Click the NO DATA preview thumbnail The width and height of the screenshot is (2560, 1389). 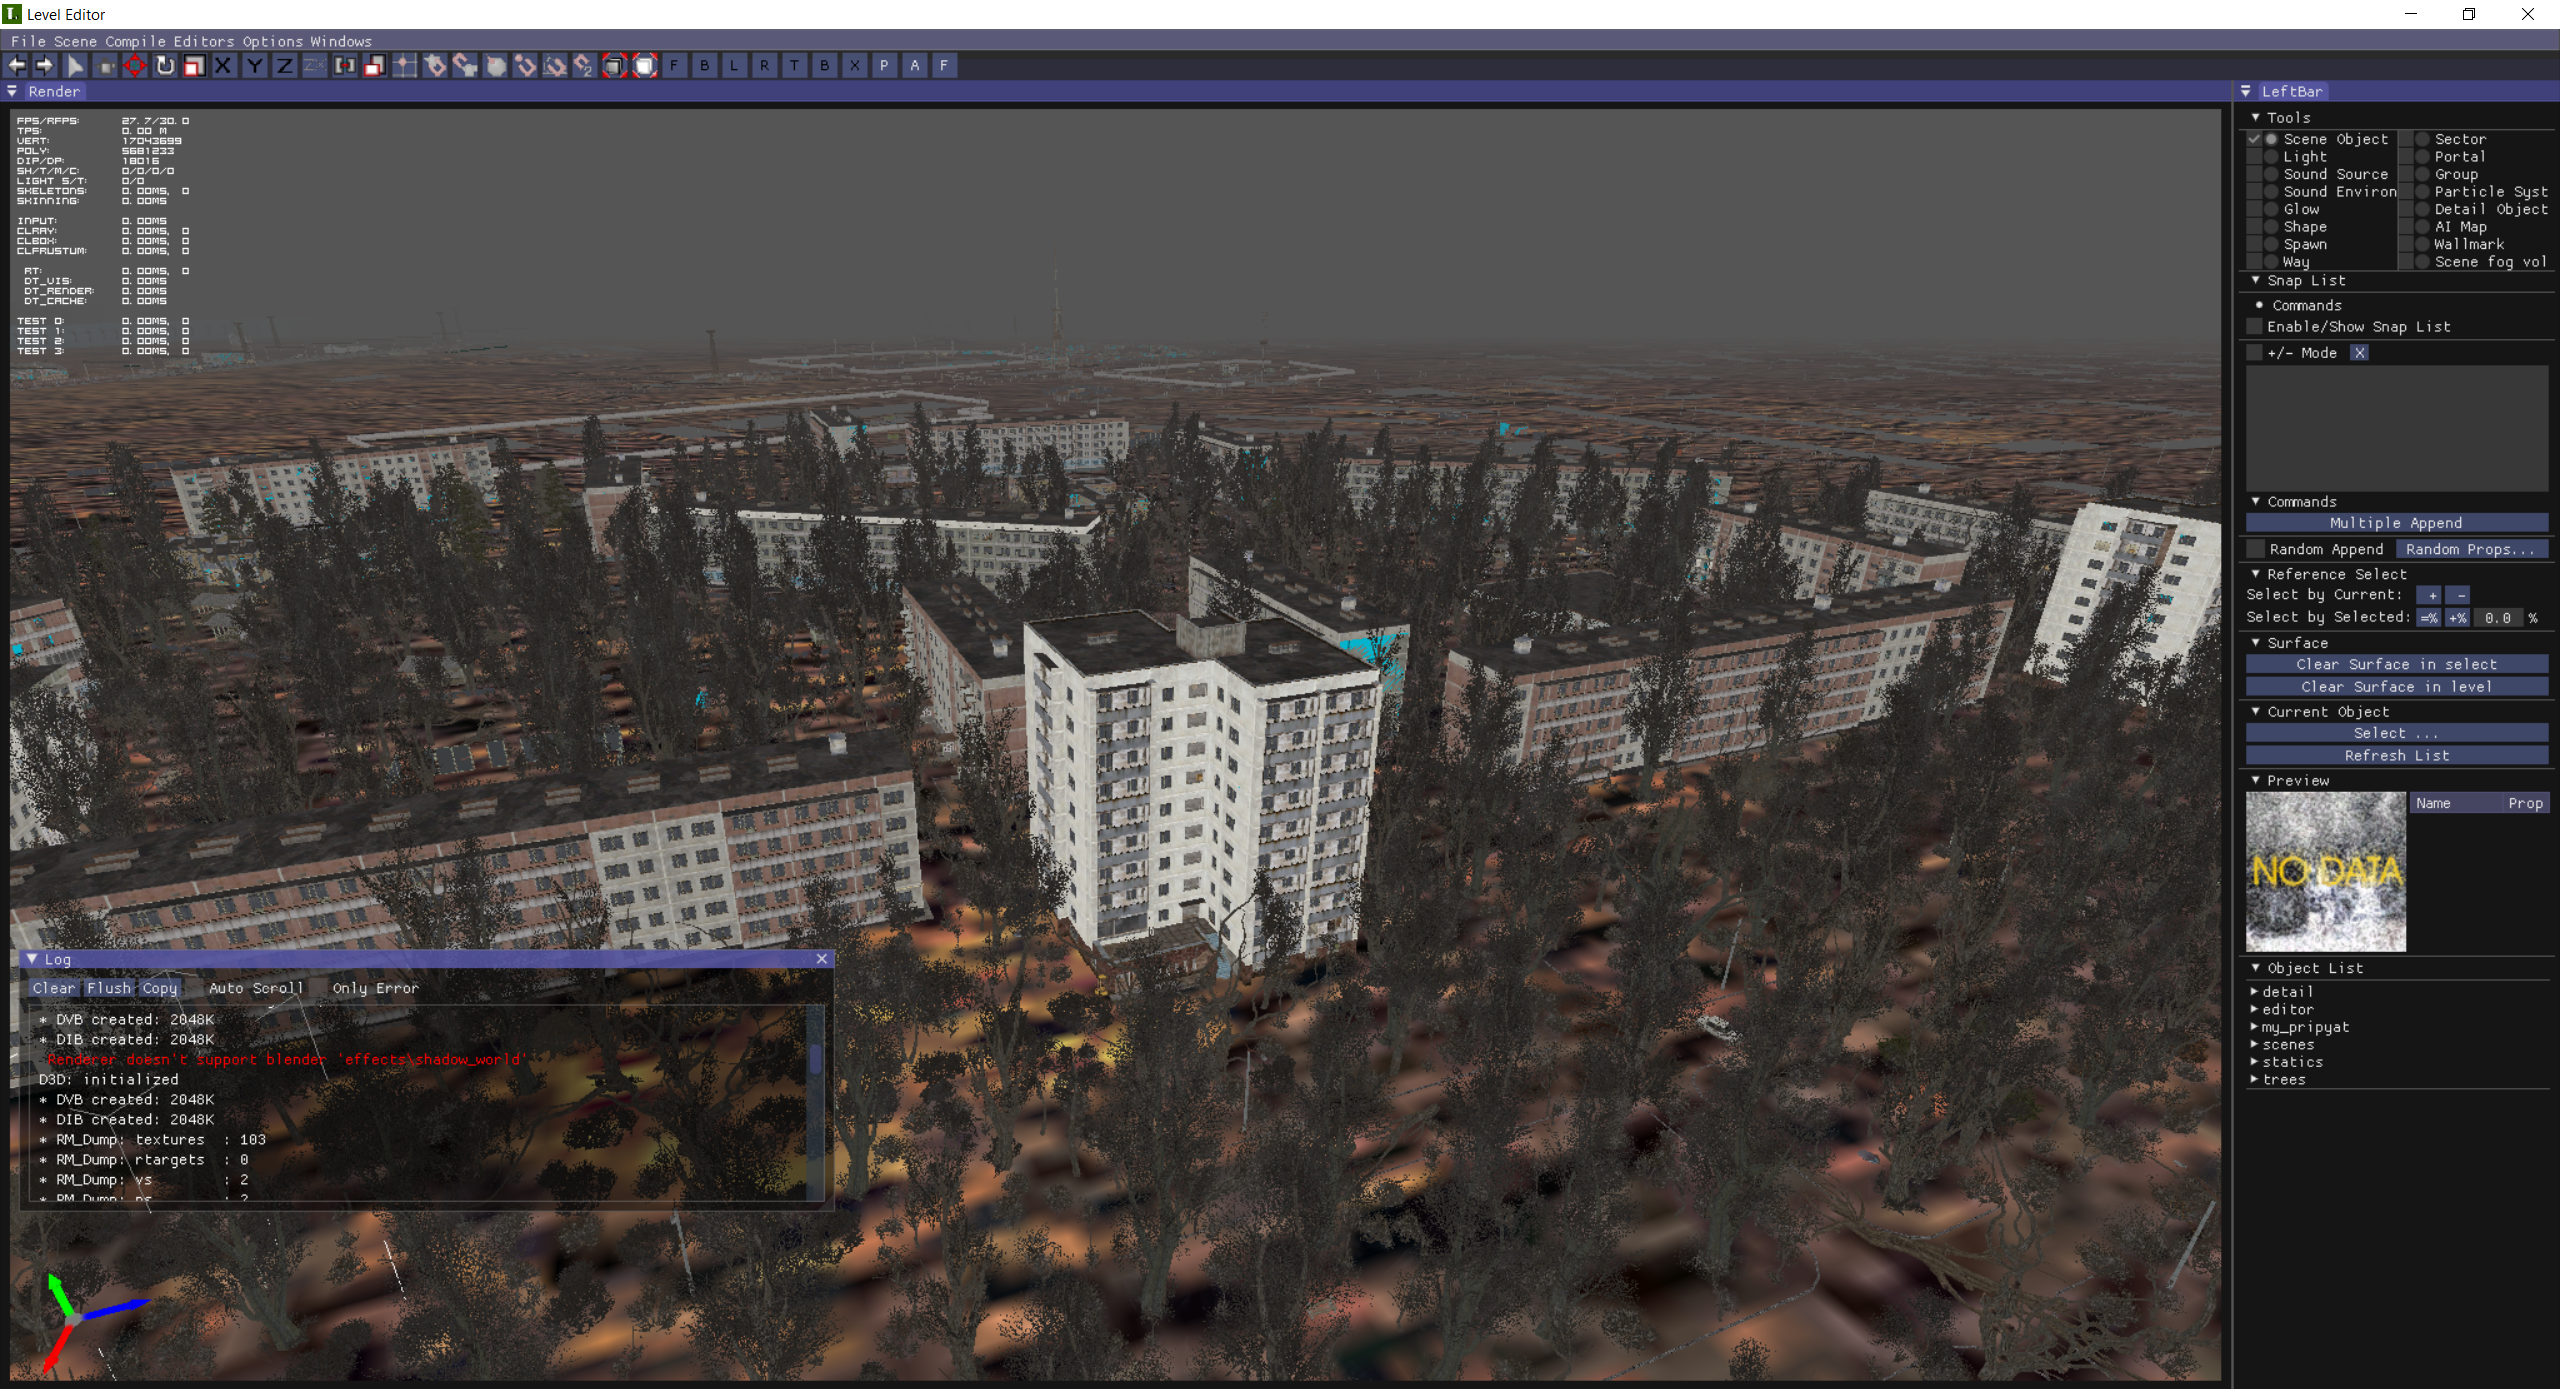coord(2326,872)
